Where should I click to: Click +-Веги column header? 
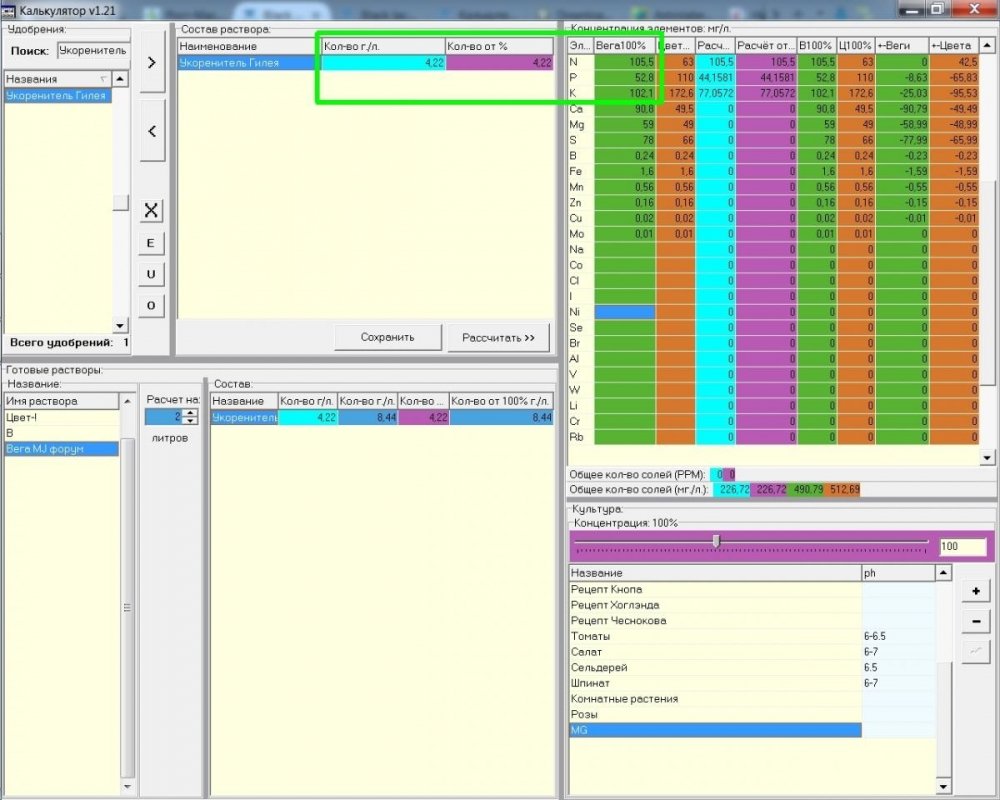coord(902,46)
